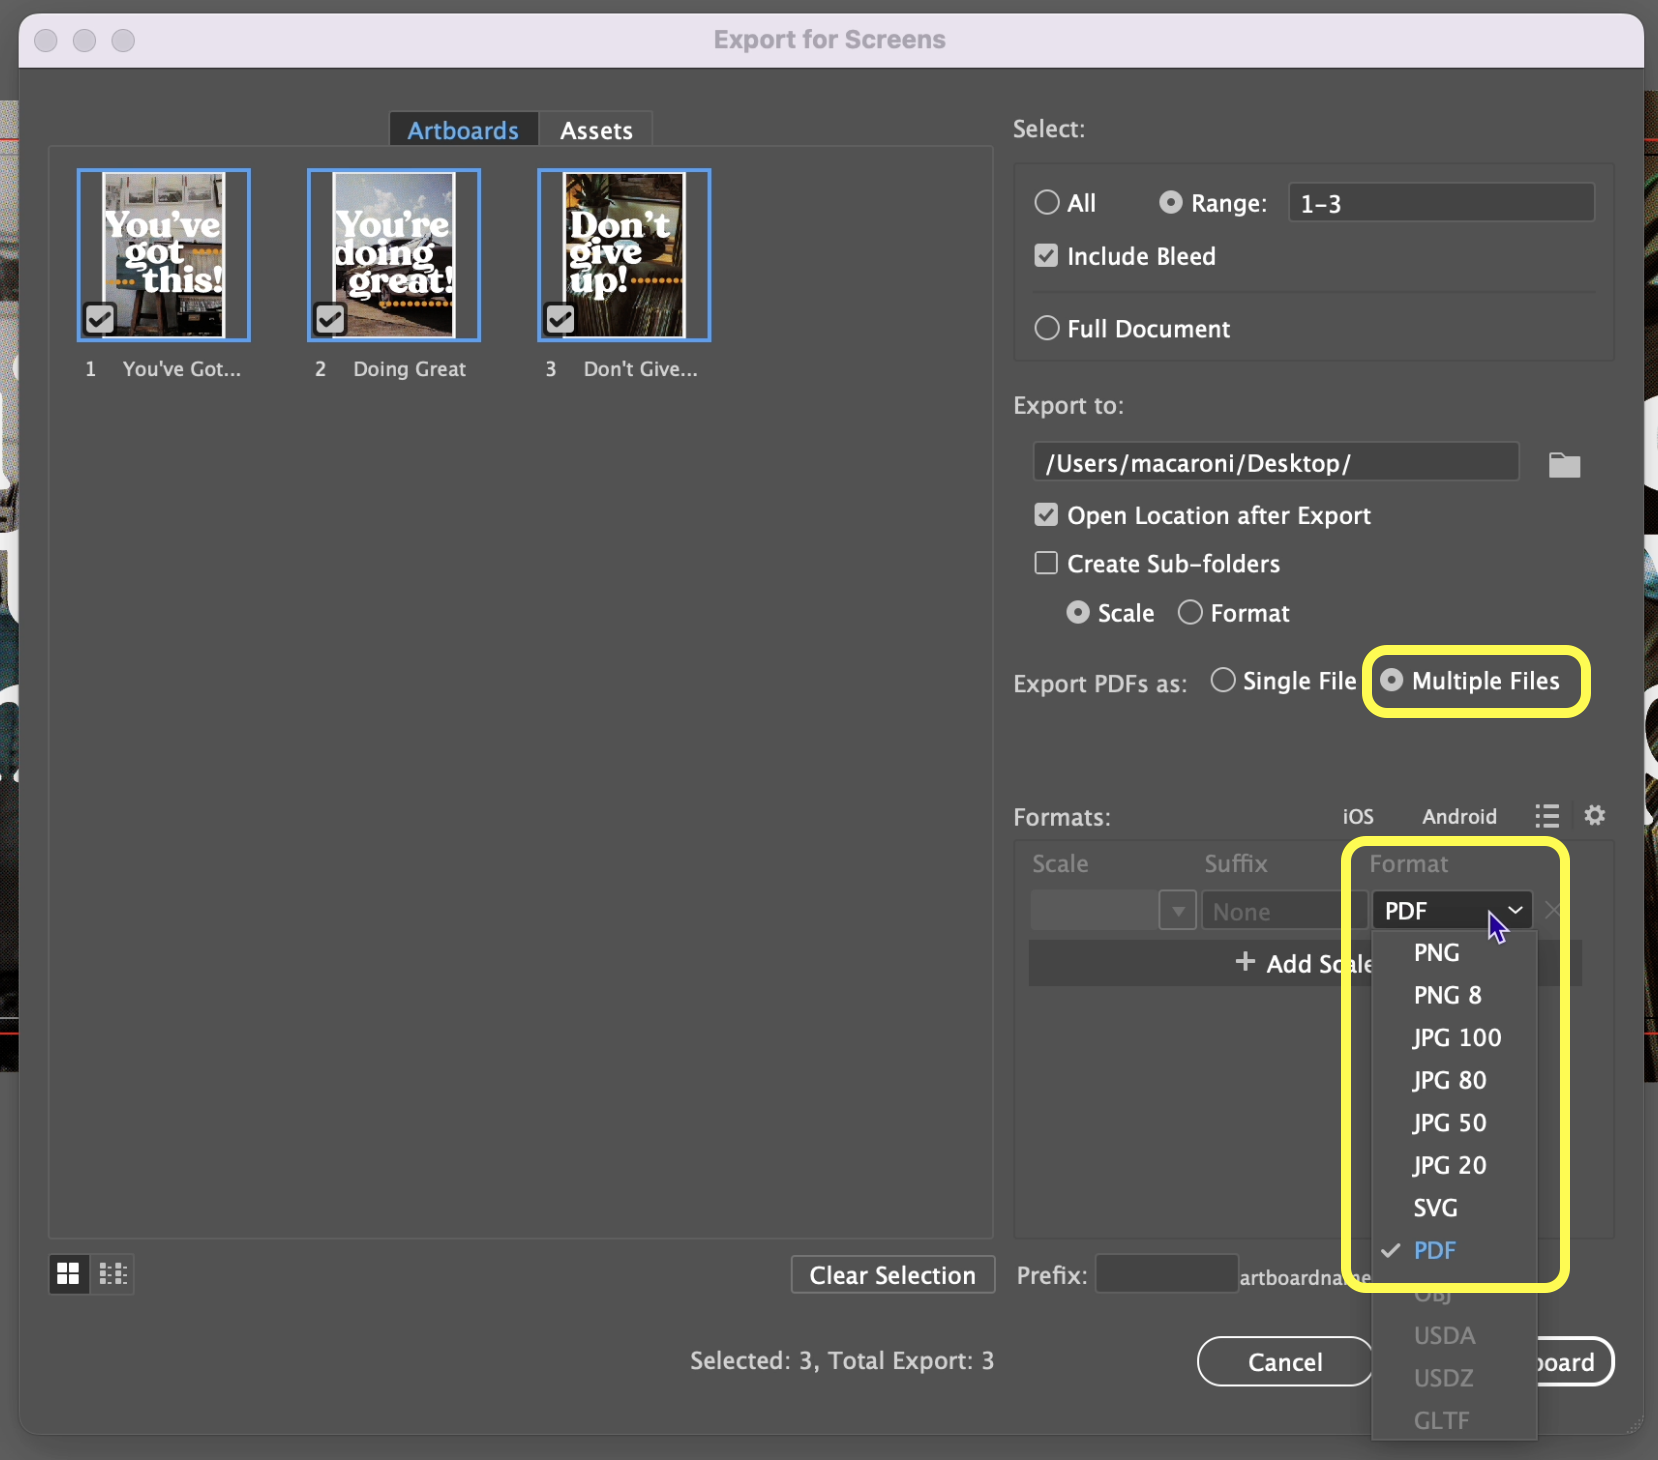The image size is (1658, 1460).
Task: Uncheck the Don't Give Up artboard checkbox
Action: 560,319
